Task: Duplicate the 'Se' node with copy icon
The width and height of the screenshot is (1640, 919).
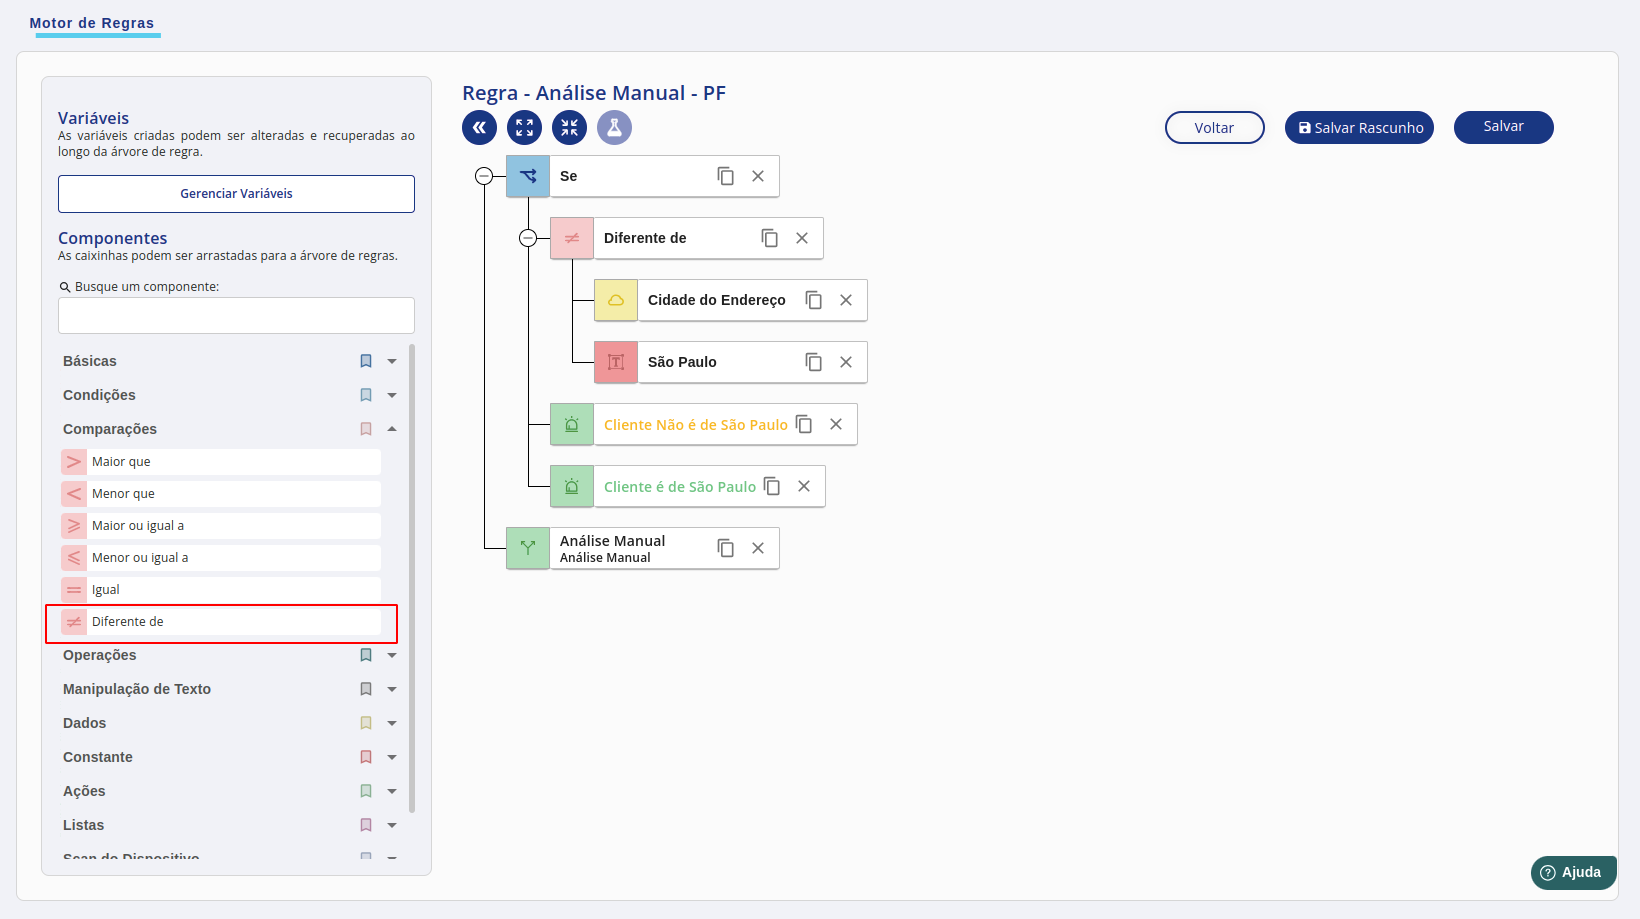Action: pos(726,176)
